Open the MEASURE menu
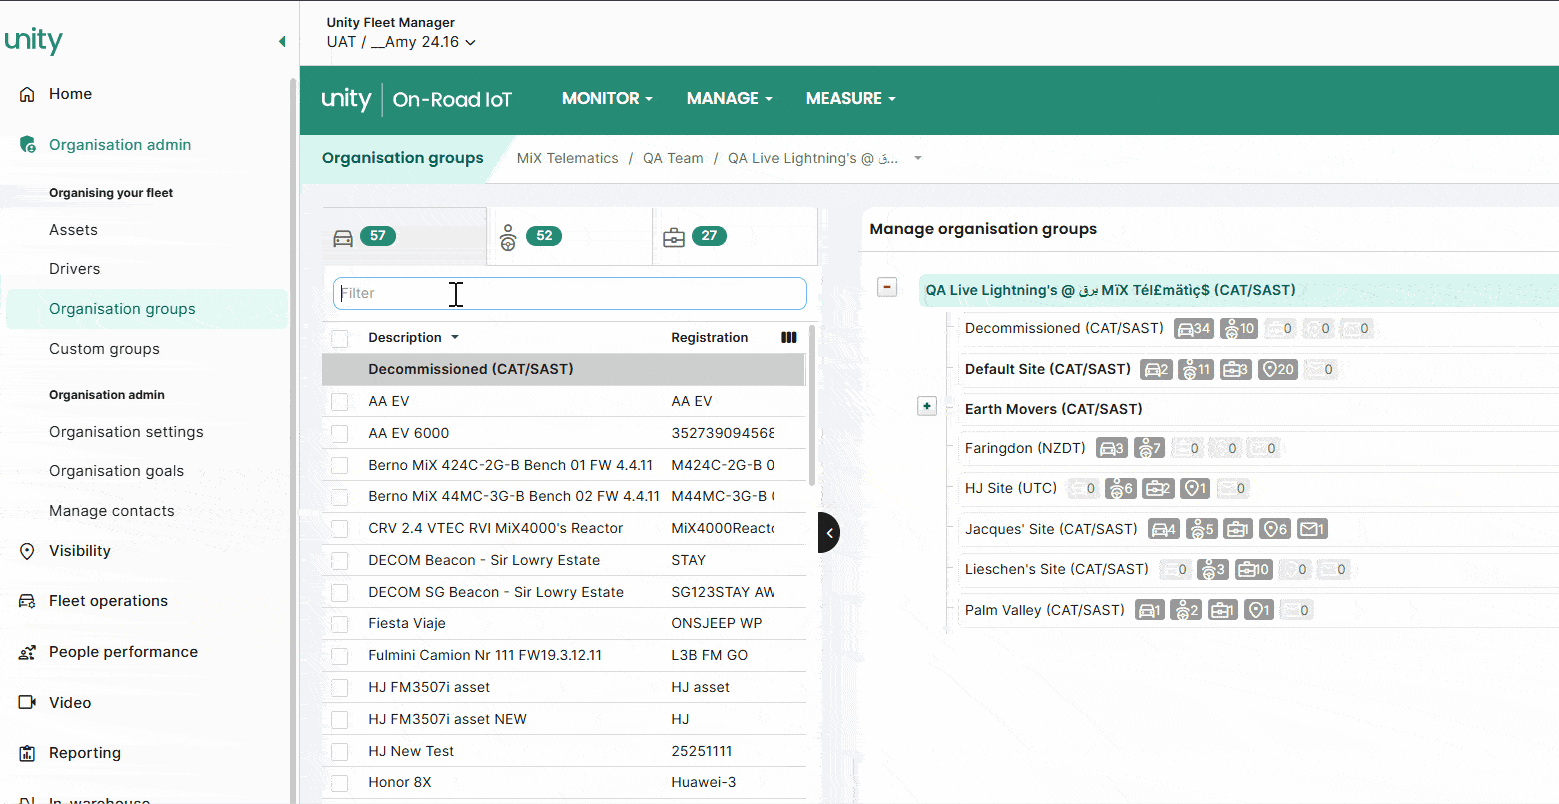This screenshot has height=804, width=1559. coord(851,99)
